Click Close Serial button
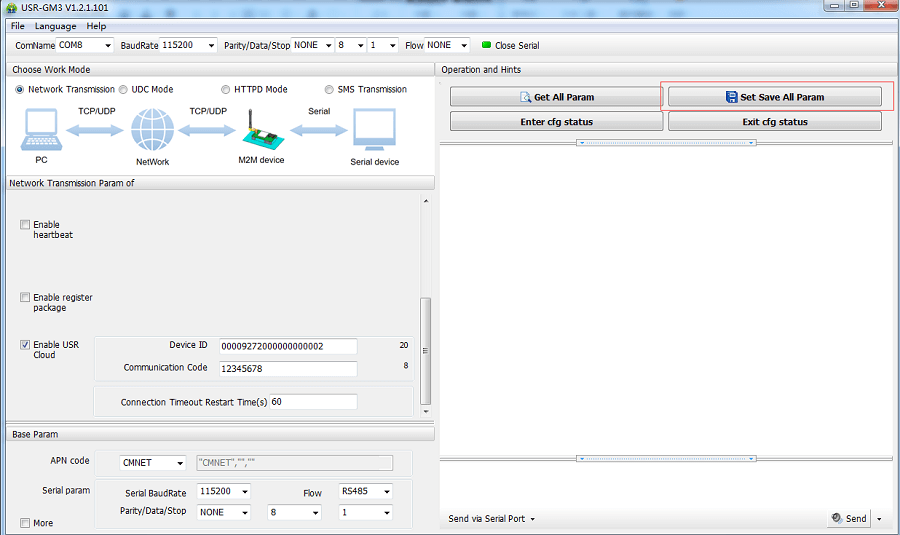 click(510, 45)
